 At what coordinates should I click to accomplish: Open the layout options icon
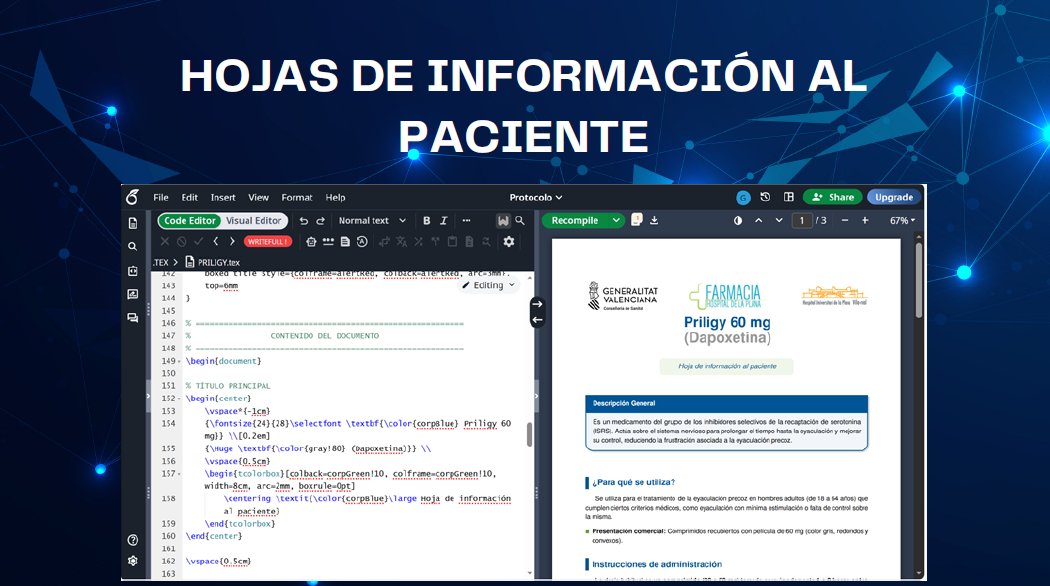789,197
